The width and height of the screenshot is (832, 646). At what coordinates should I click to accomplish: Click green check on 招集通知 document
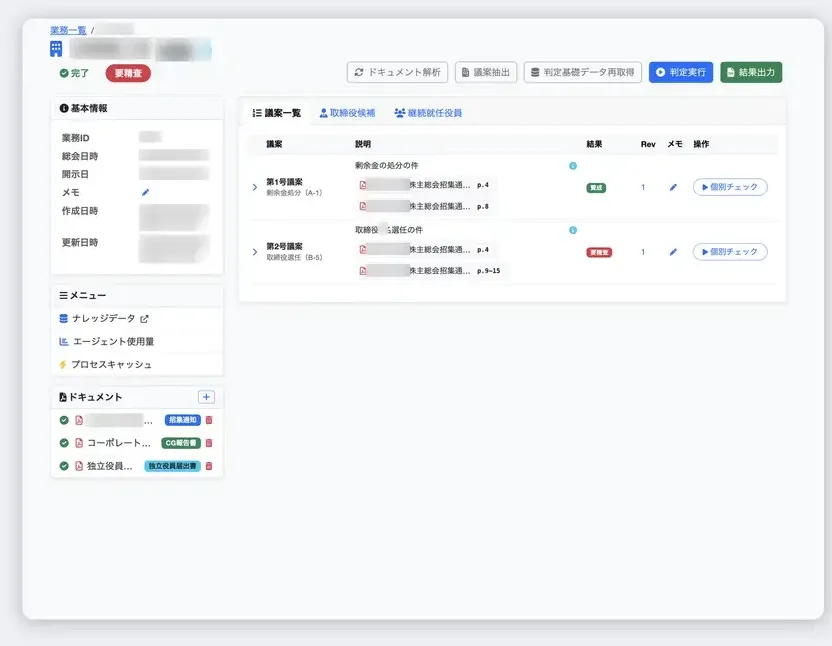[64, 420]
